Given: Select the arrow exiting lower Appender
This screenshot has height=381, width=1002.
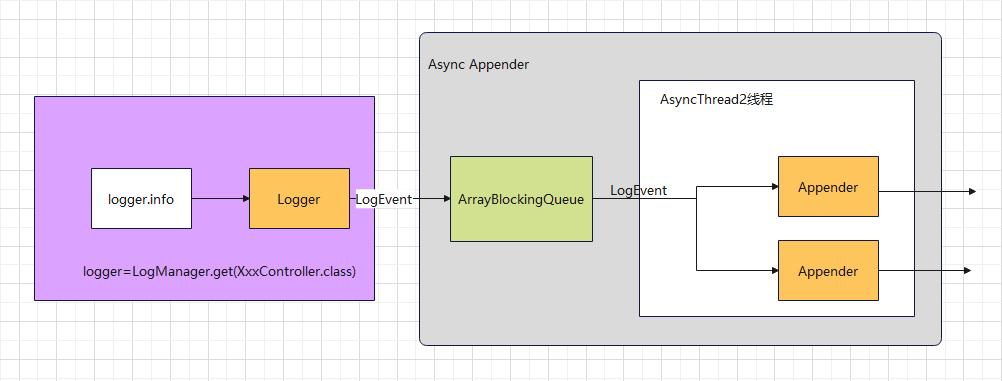Looking at the screenshot, I should pyautogui.click(x=925, y=270).
